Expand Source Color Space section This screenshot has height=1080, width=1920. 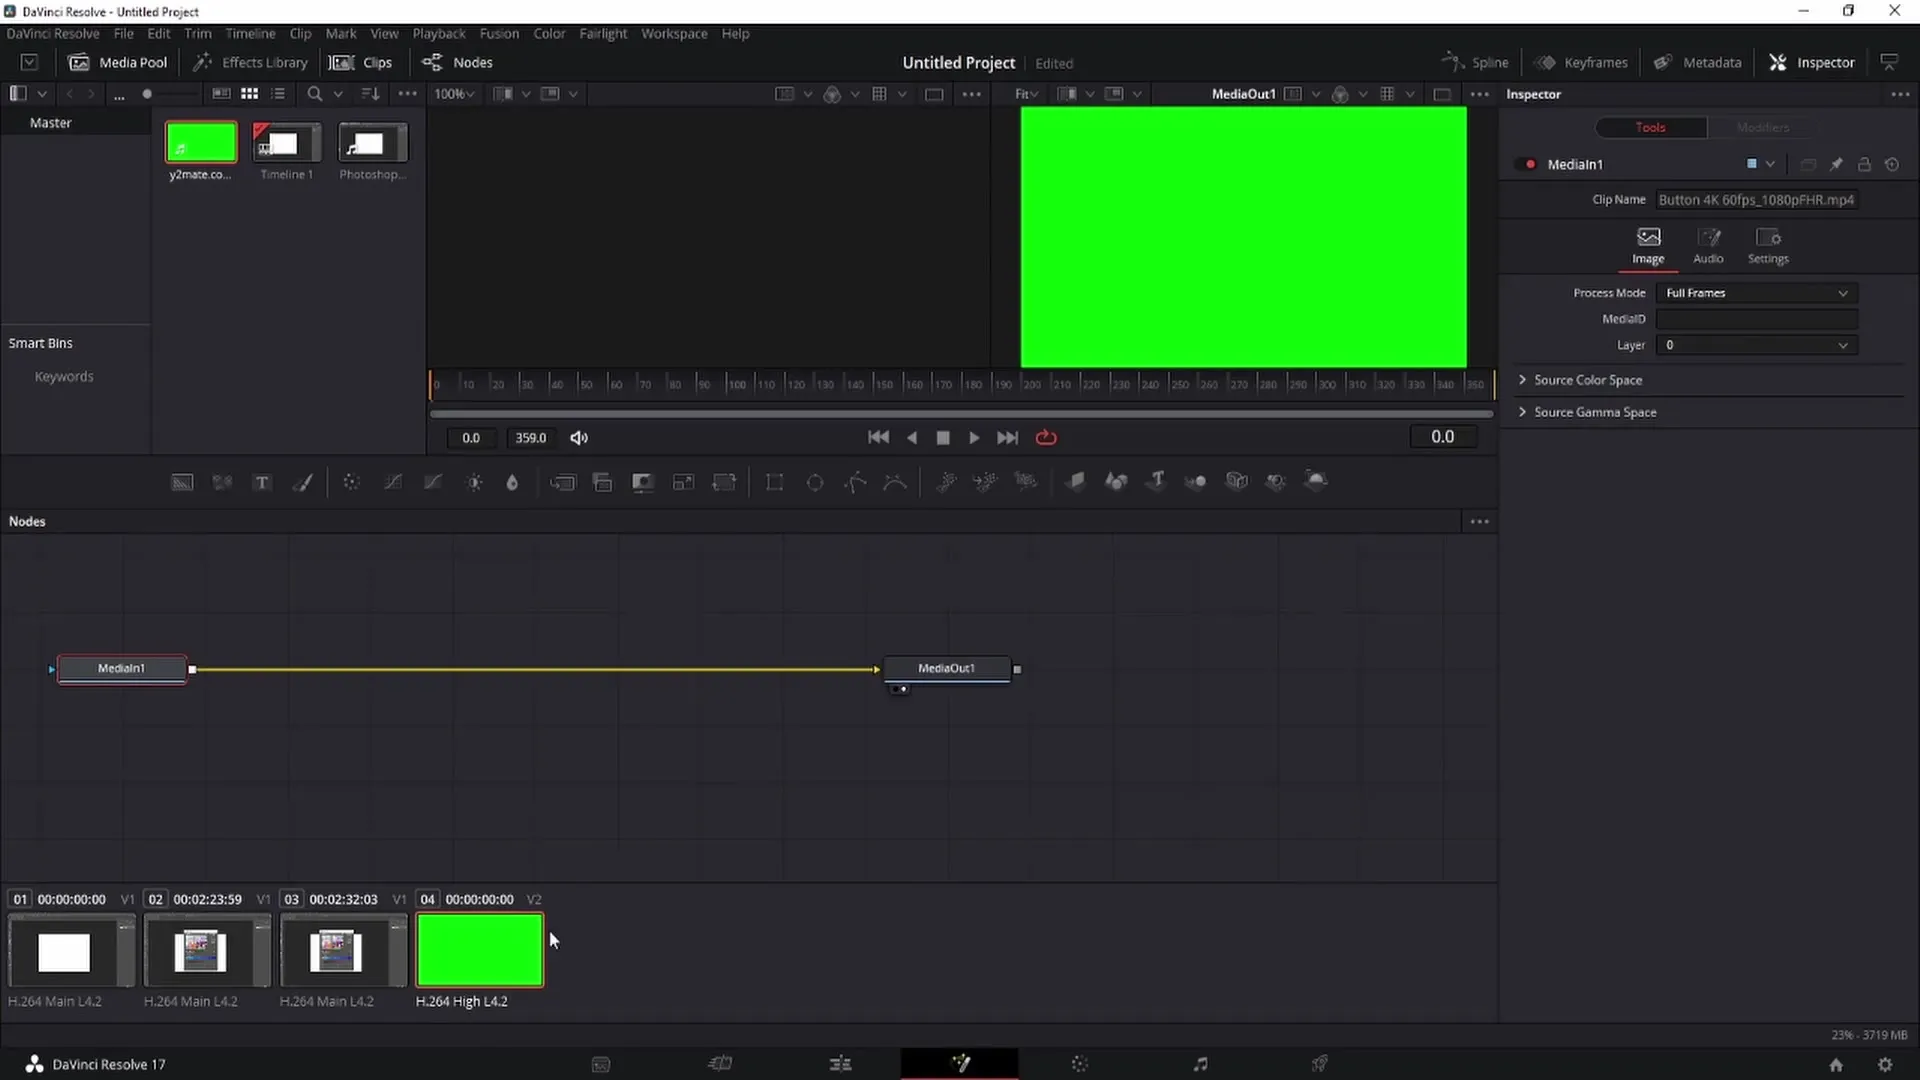1523,380
